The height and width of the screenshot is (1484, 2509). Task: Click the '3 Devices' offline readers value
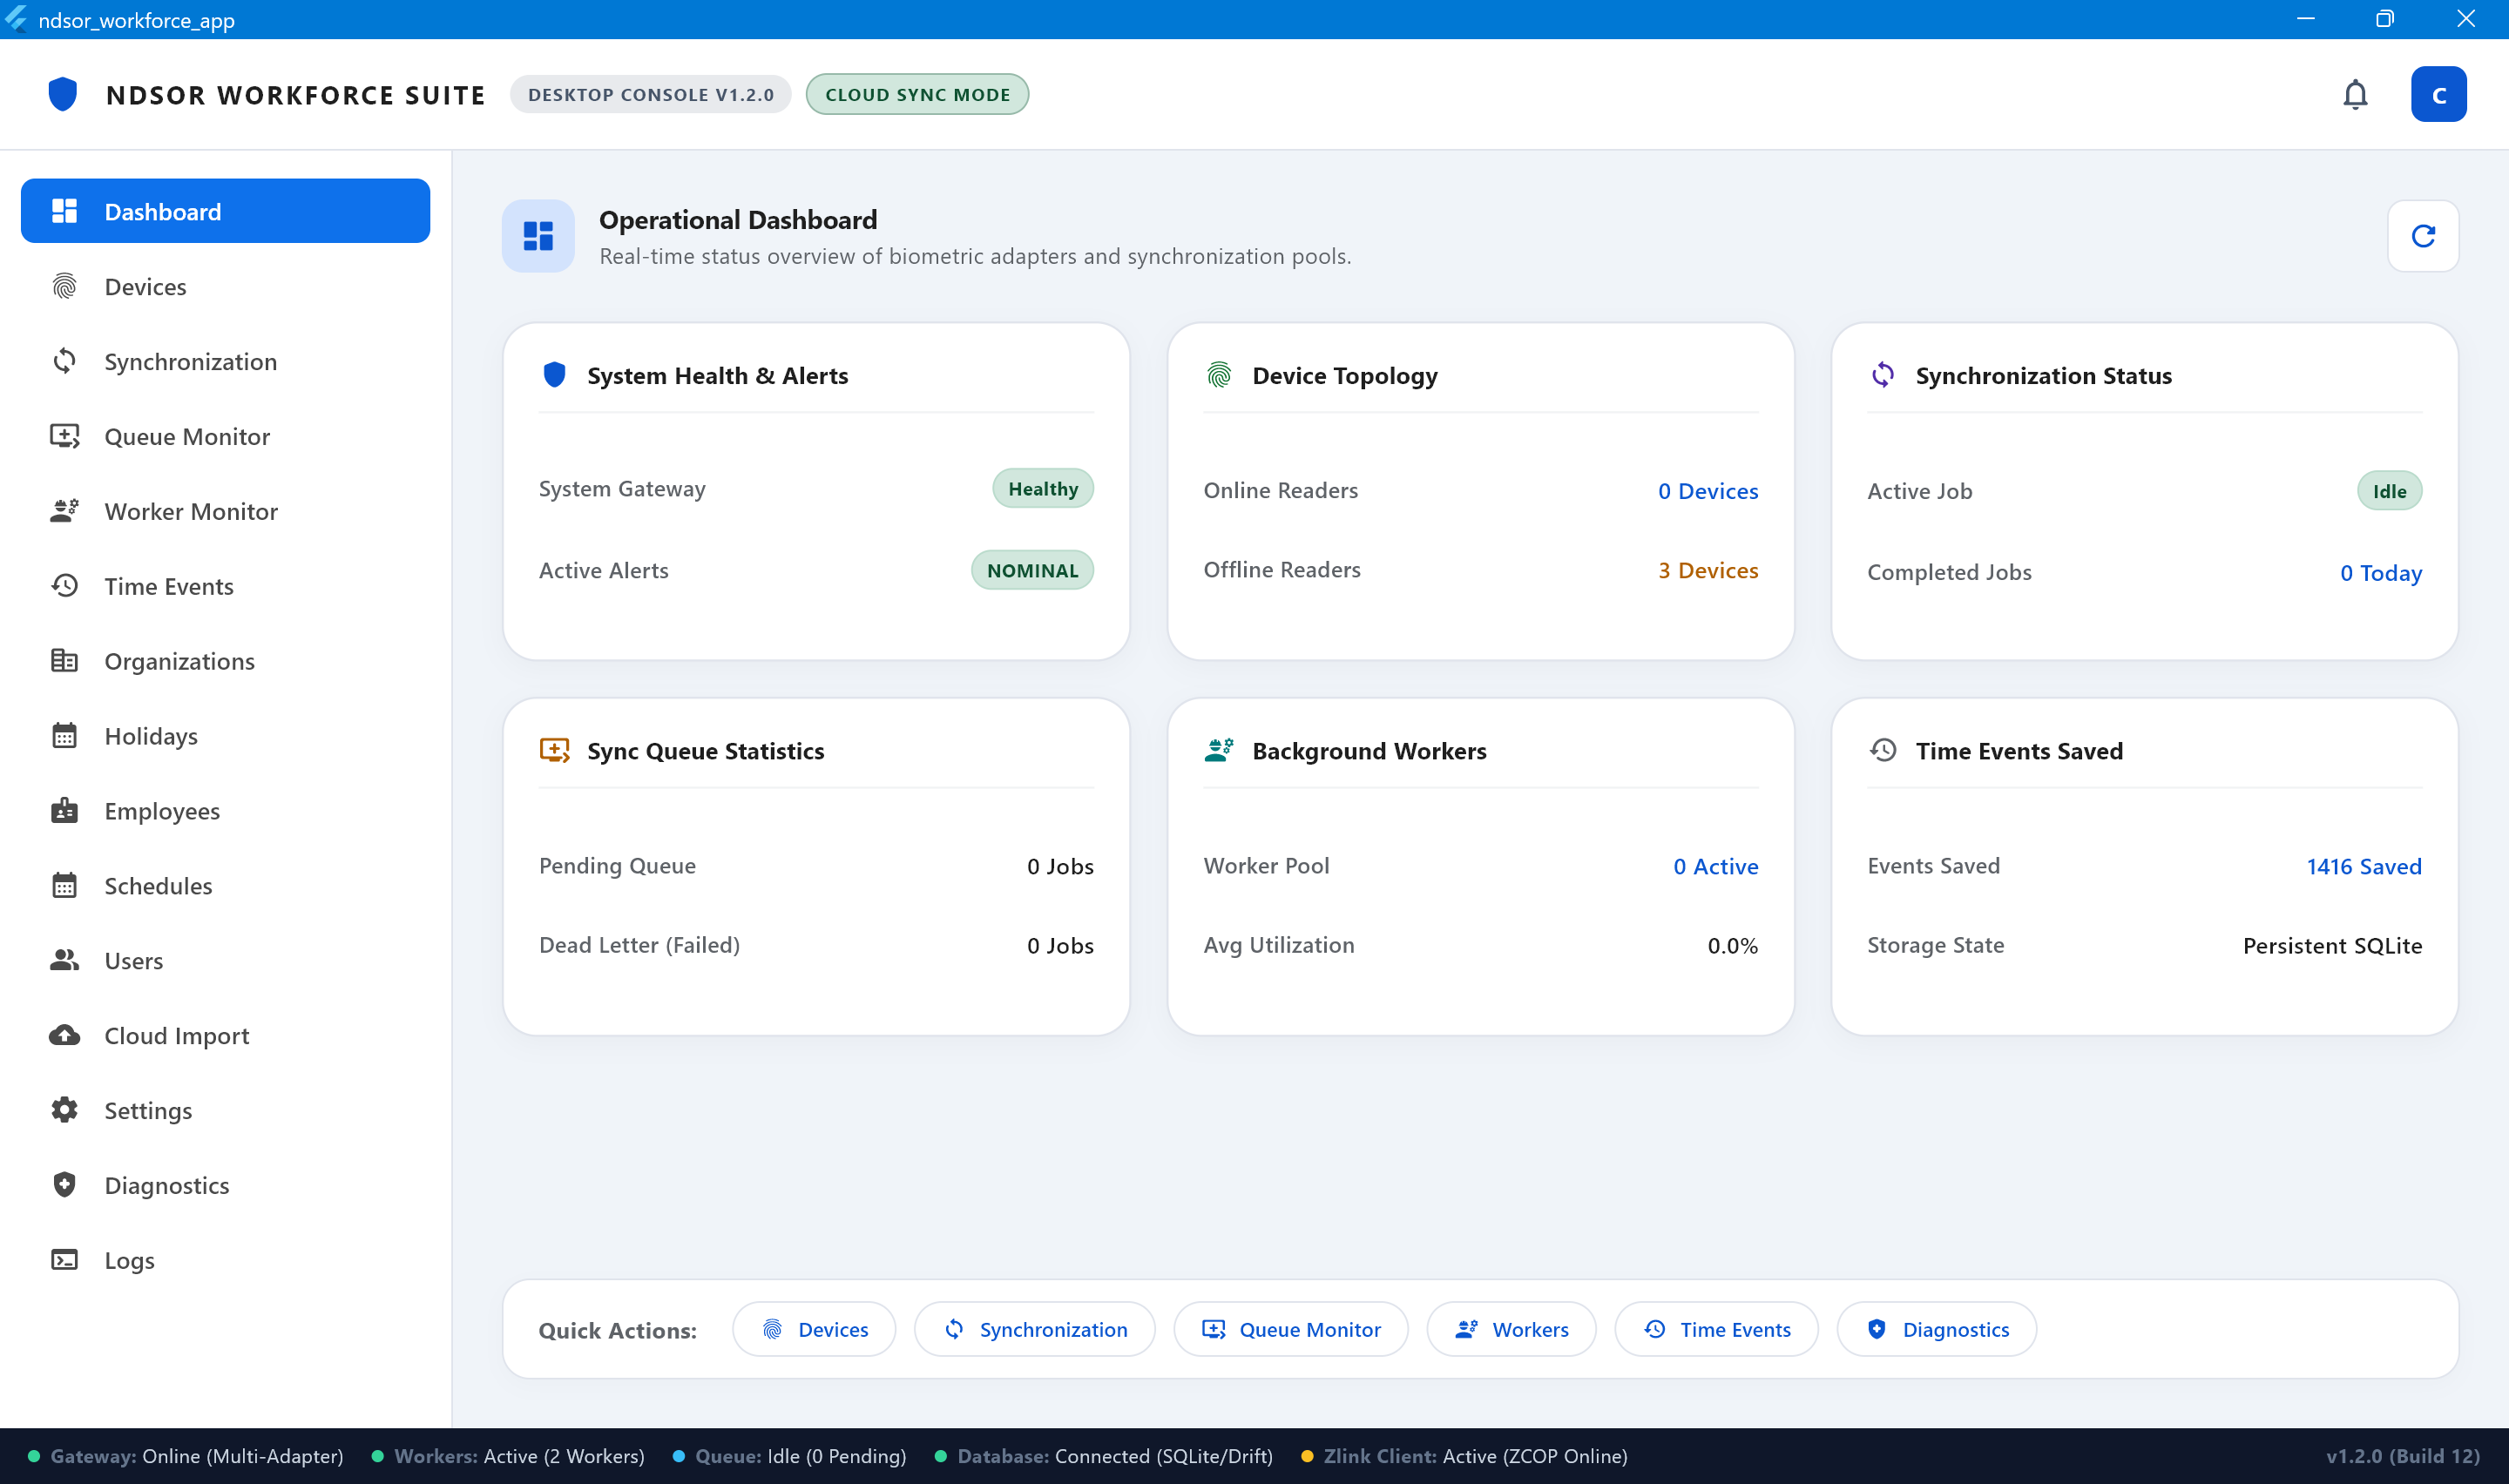[1707, 570]
